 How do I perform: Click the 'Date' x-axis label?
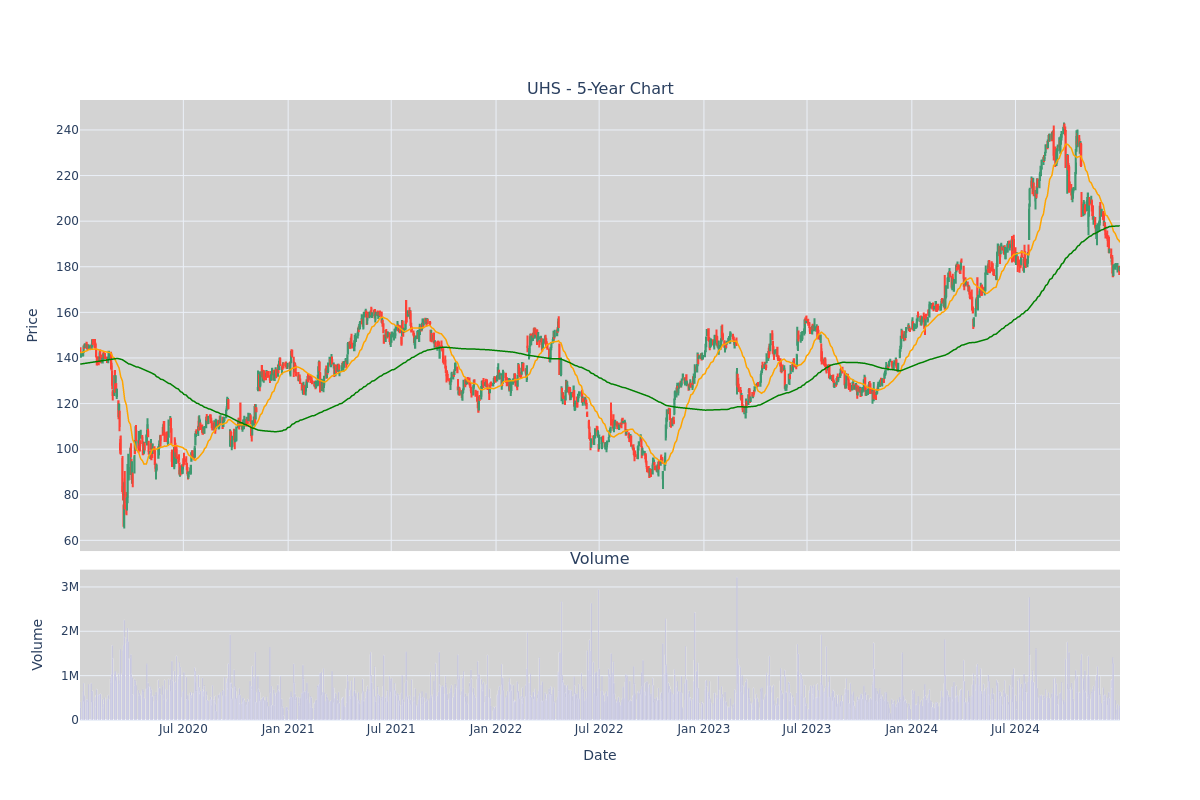pos(600,755)
